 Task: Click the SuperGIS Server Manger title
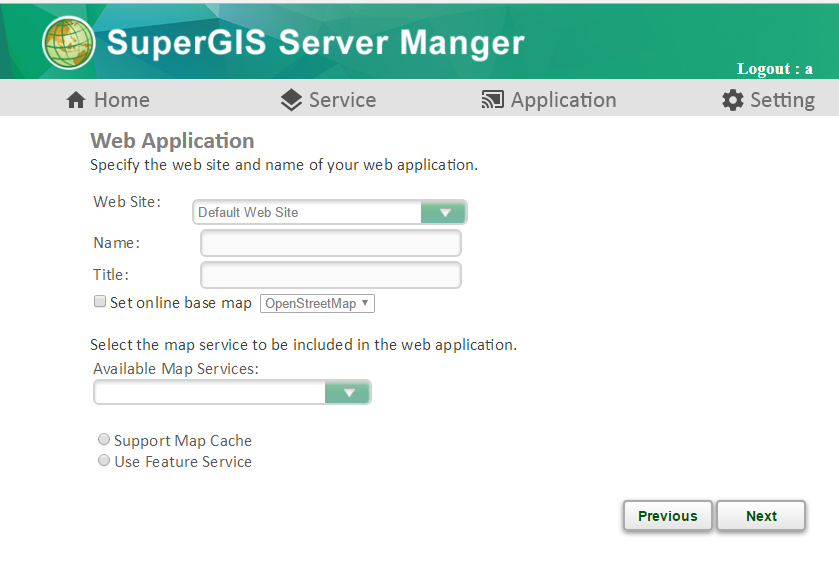click(316, 43)
